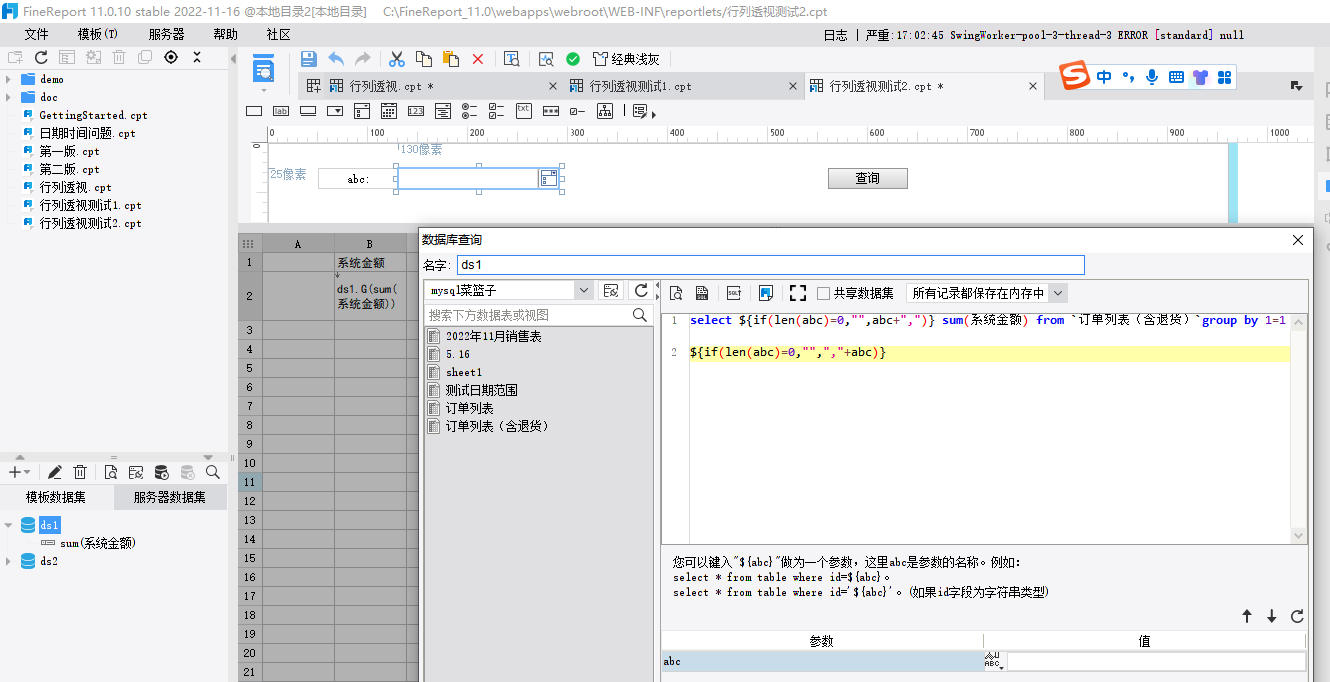Click the 日志 log link
Screen dimensions: 1330x682
click(835, 34)
